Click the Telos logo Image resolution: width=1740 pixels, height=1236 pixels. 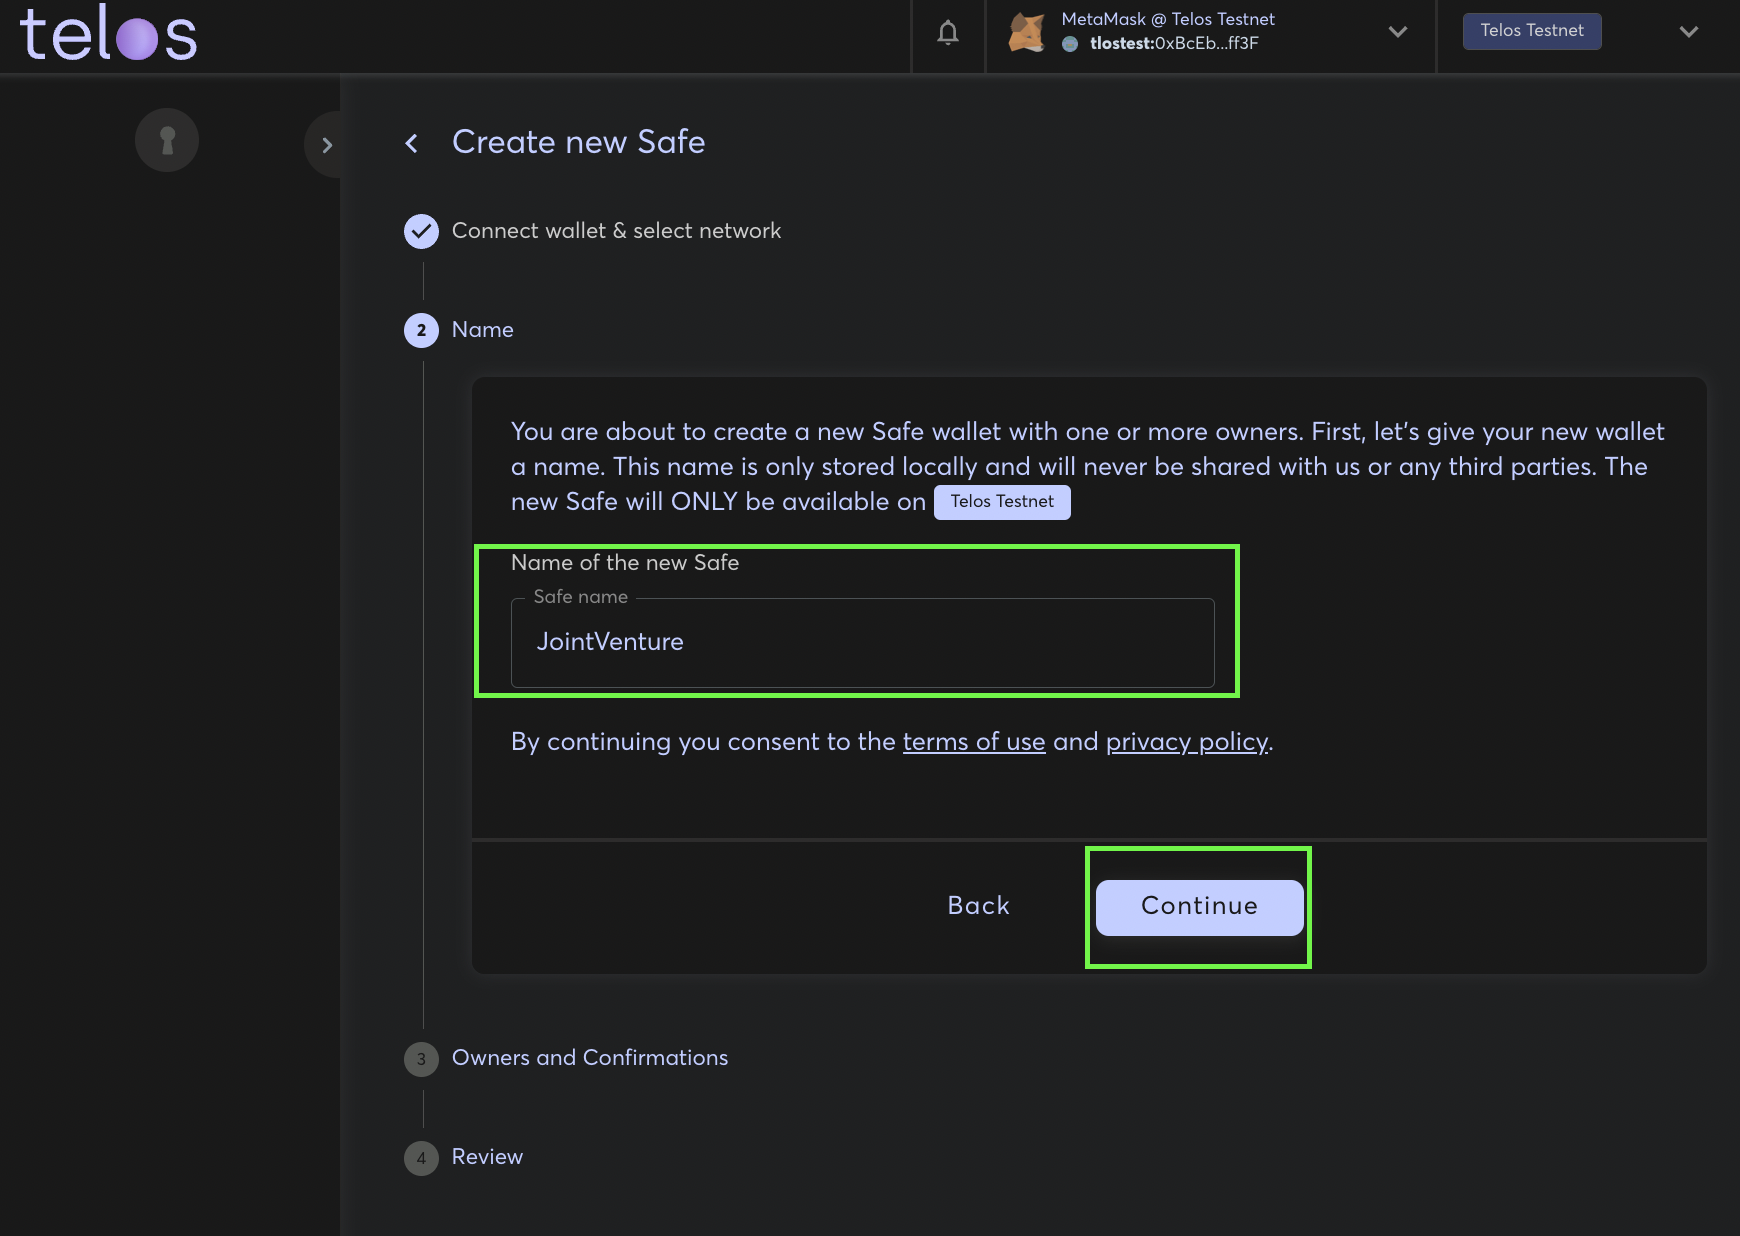[x=108, y=34]
